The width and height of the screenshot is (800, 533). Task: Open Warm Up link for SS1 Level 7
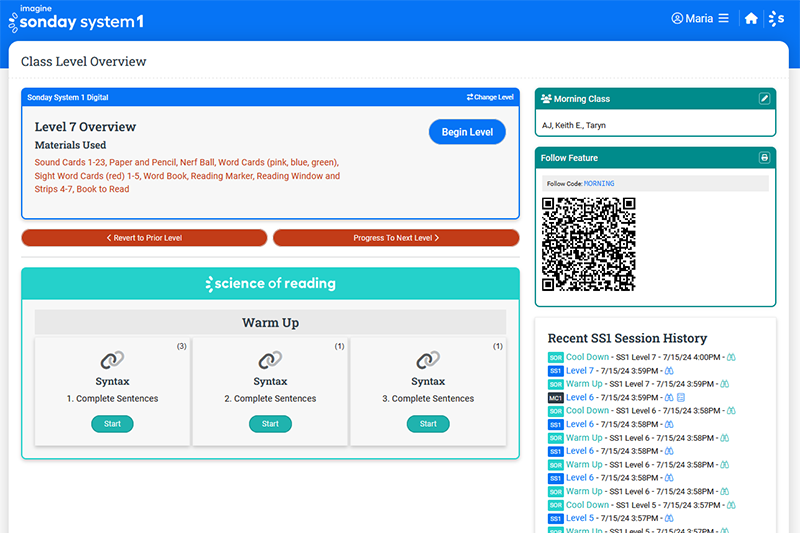coord(584,384)
